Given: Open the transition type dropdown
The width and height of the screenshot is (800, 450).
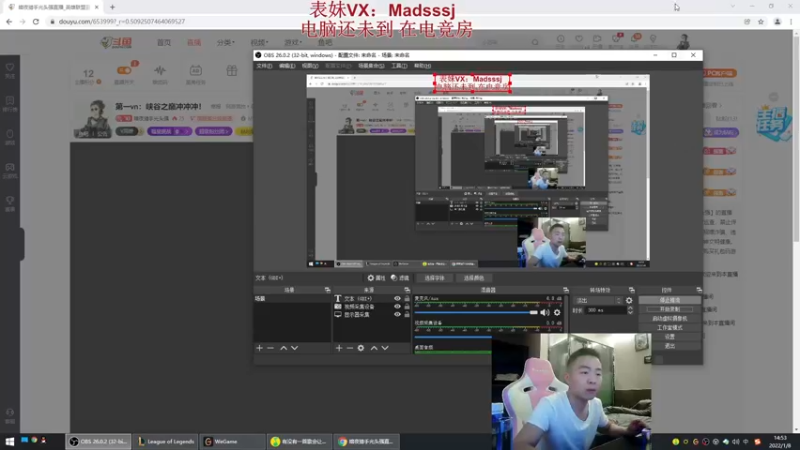Looking at the screenshot, I should click(598, 301).
